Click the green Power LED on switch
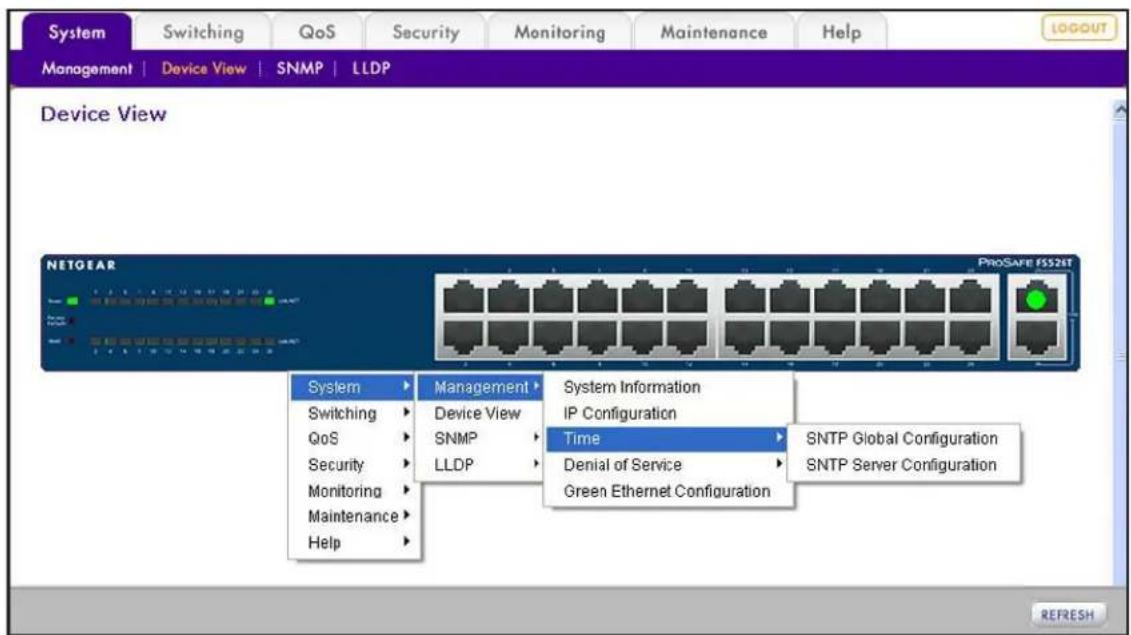This screenshot has height=635, width=1131. click(72, 300)
